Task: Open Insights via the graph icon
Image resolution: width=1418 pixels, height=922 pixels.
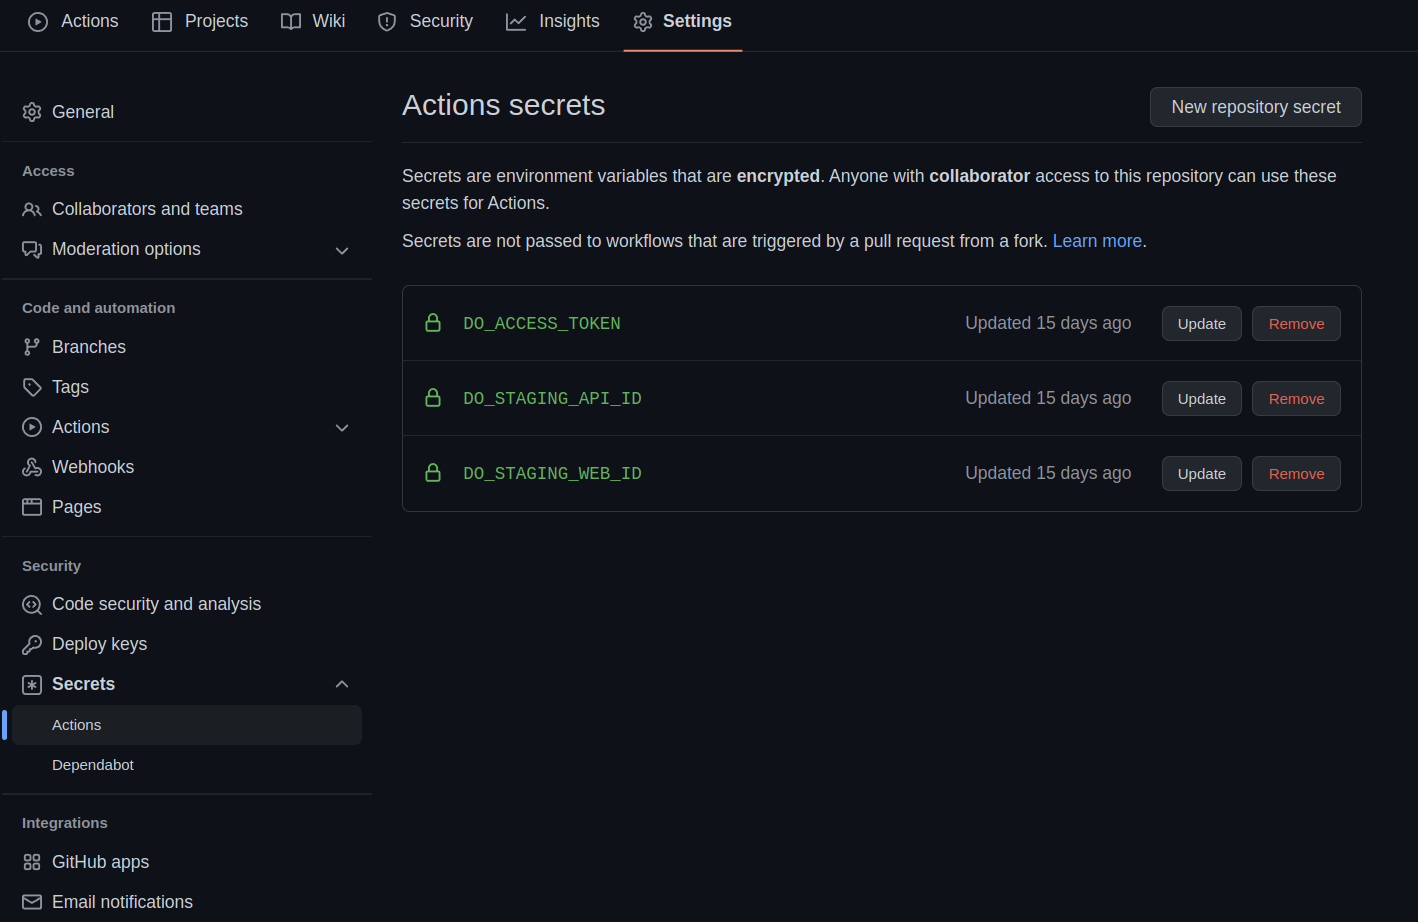Action: click(516, 21)
